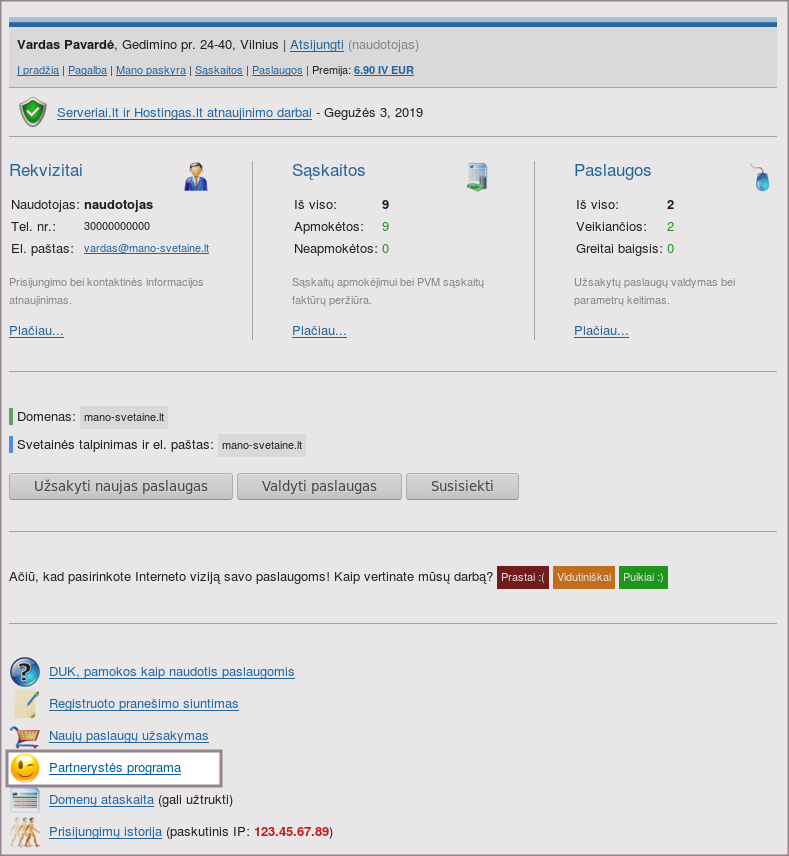Rate service with red Prastai button
The height and width of the screenshot is (856, 789).
pyautogui.click(x=523, y=577)
